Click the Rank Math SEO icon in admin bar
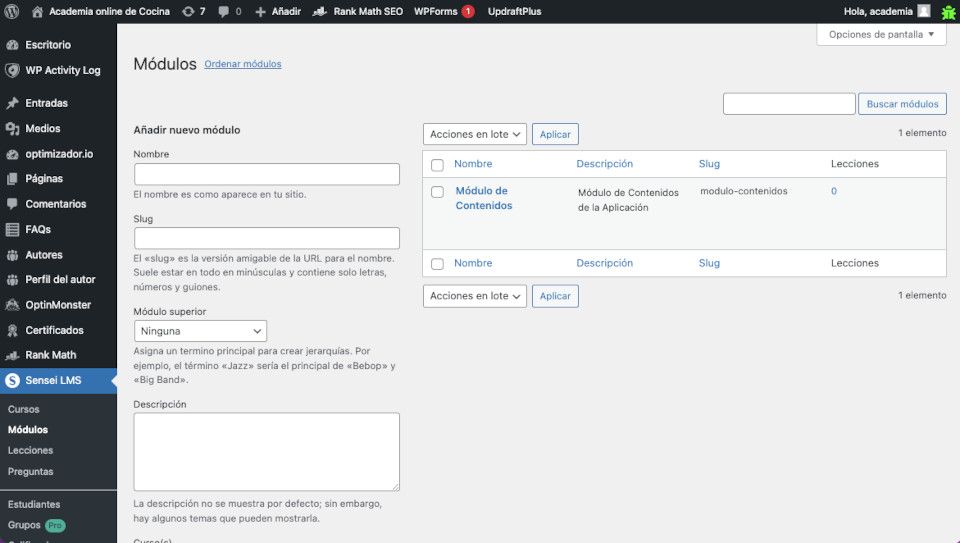 click(x=320, y=12)
